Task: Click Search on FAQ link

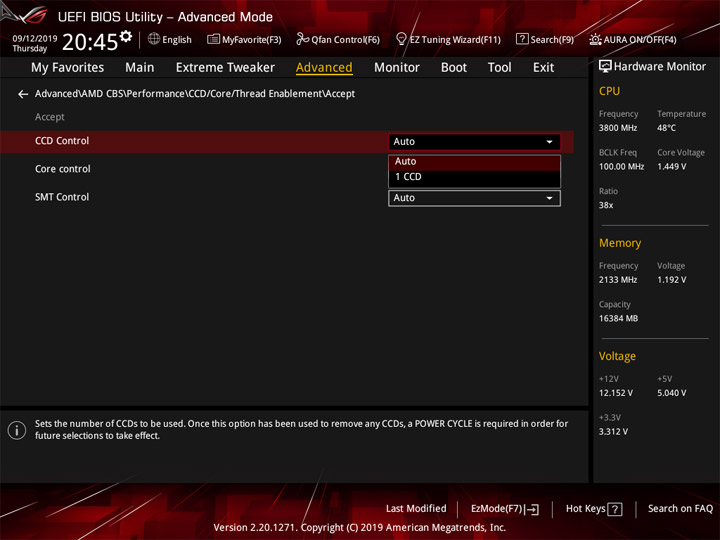Action: point(681,509)
